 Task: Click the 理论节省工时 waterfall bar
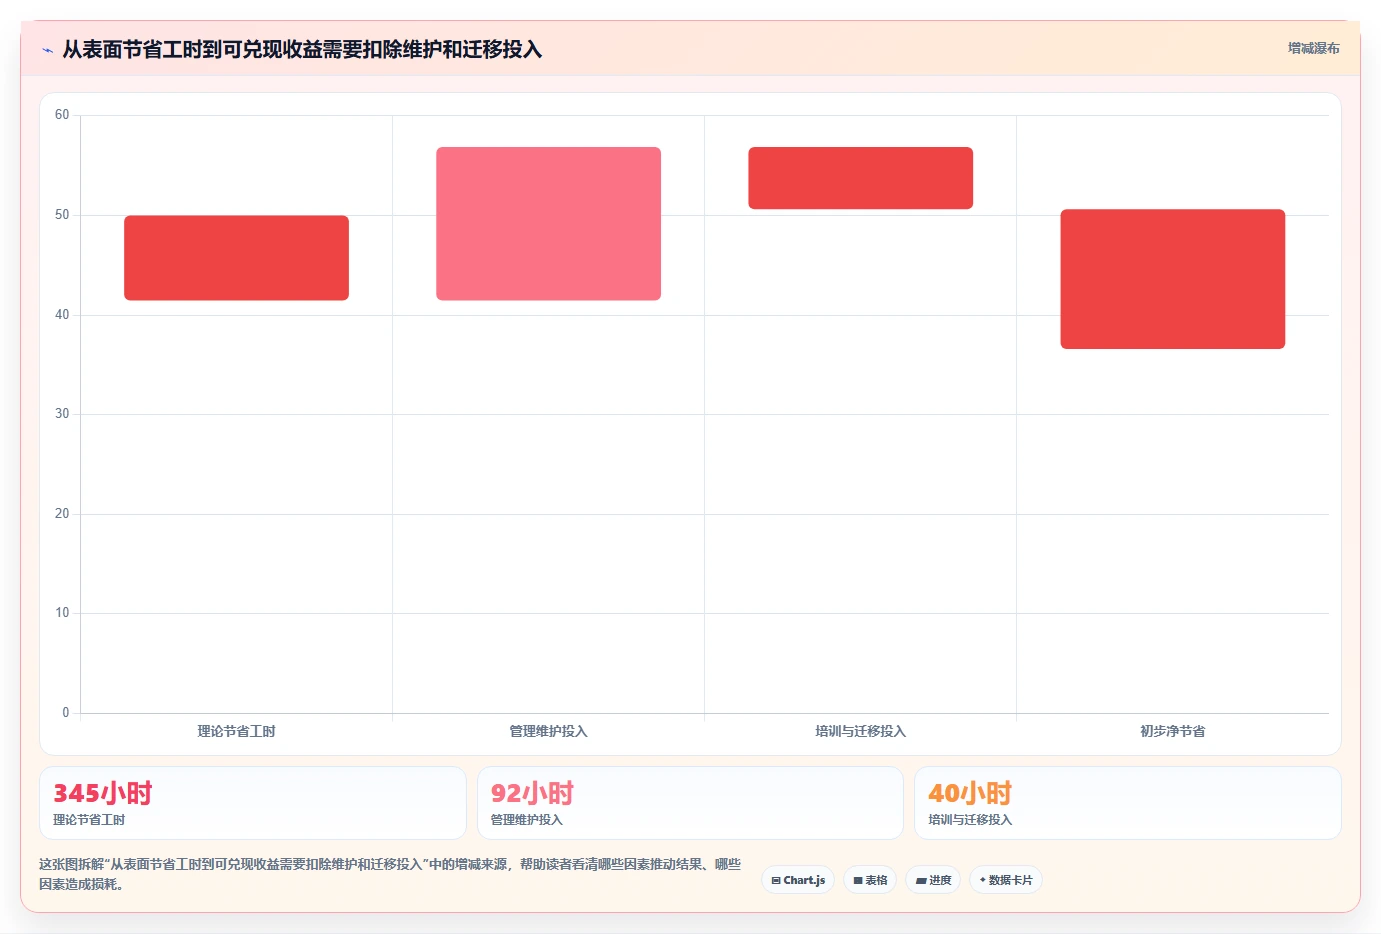coord(236,258)
